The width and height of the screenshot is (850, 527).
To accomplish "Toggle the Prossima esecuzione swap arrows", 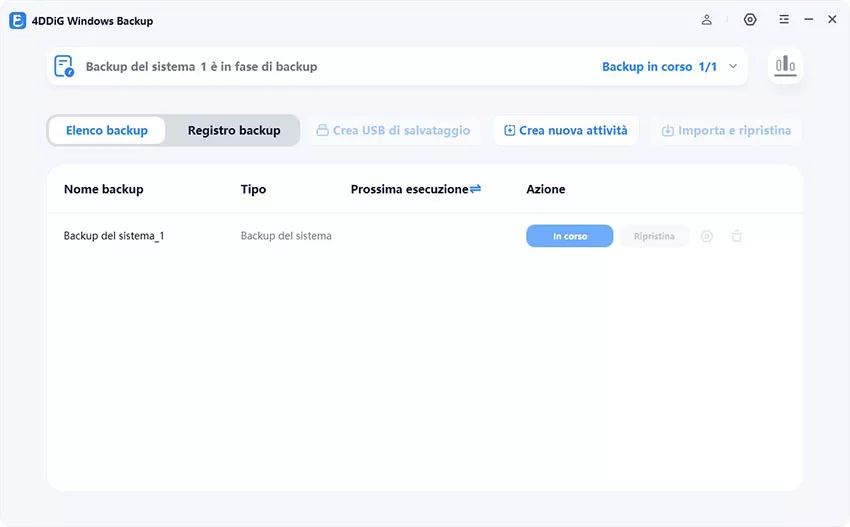I will [476, 189].
